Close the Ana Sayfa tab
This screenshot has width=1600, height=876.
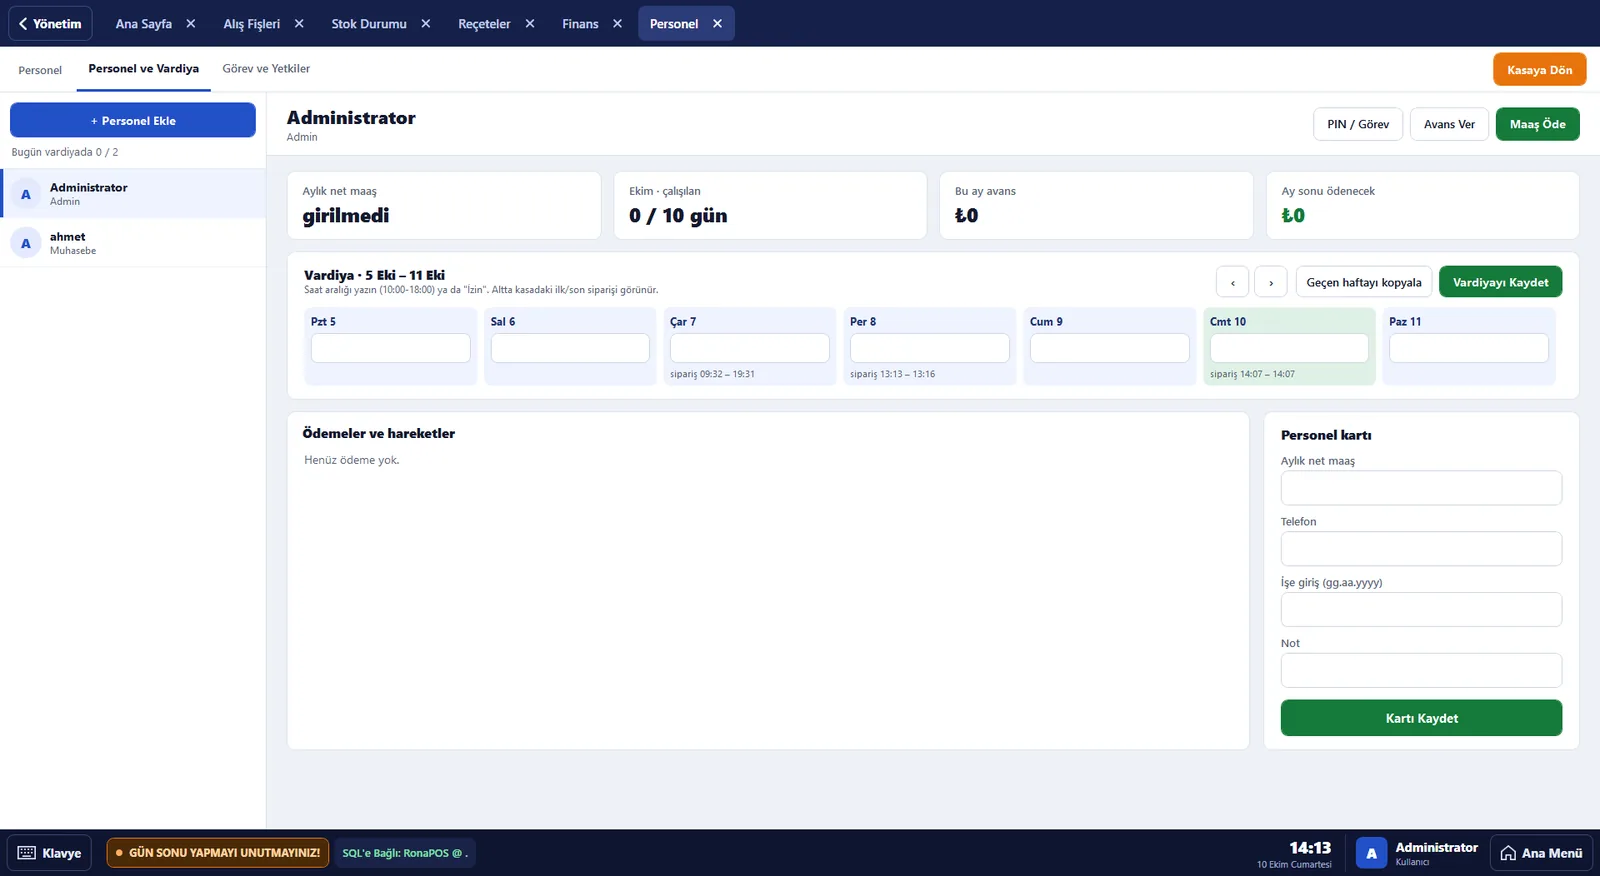coord(191,24)
